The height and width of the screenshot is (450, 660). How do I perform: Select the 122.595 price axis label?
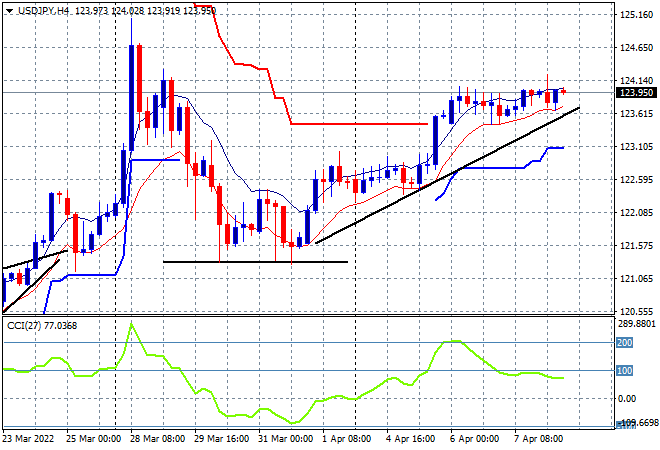(636, 180)
